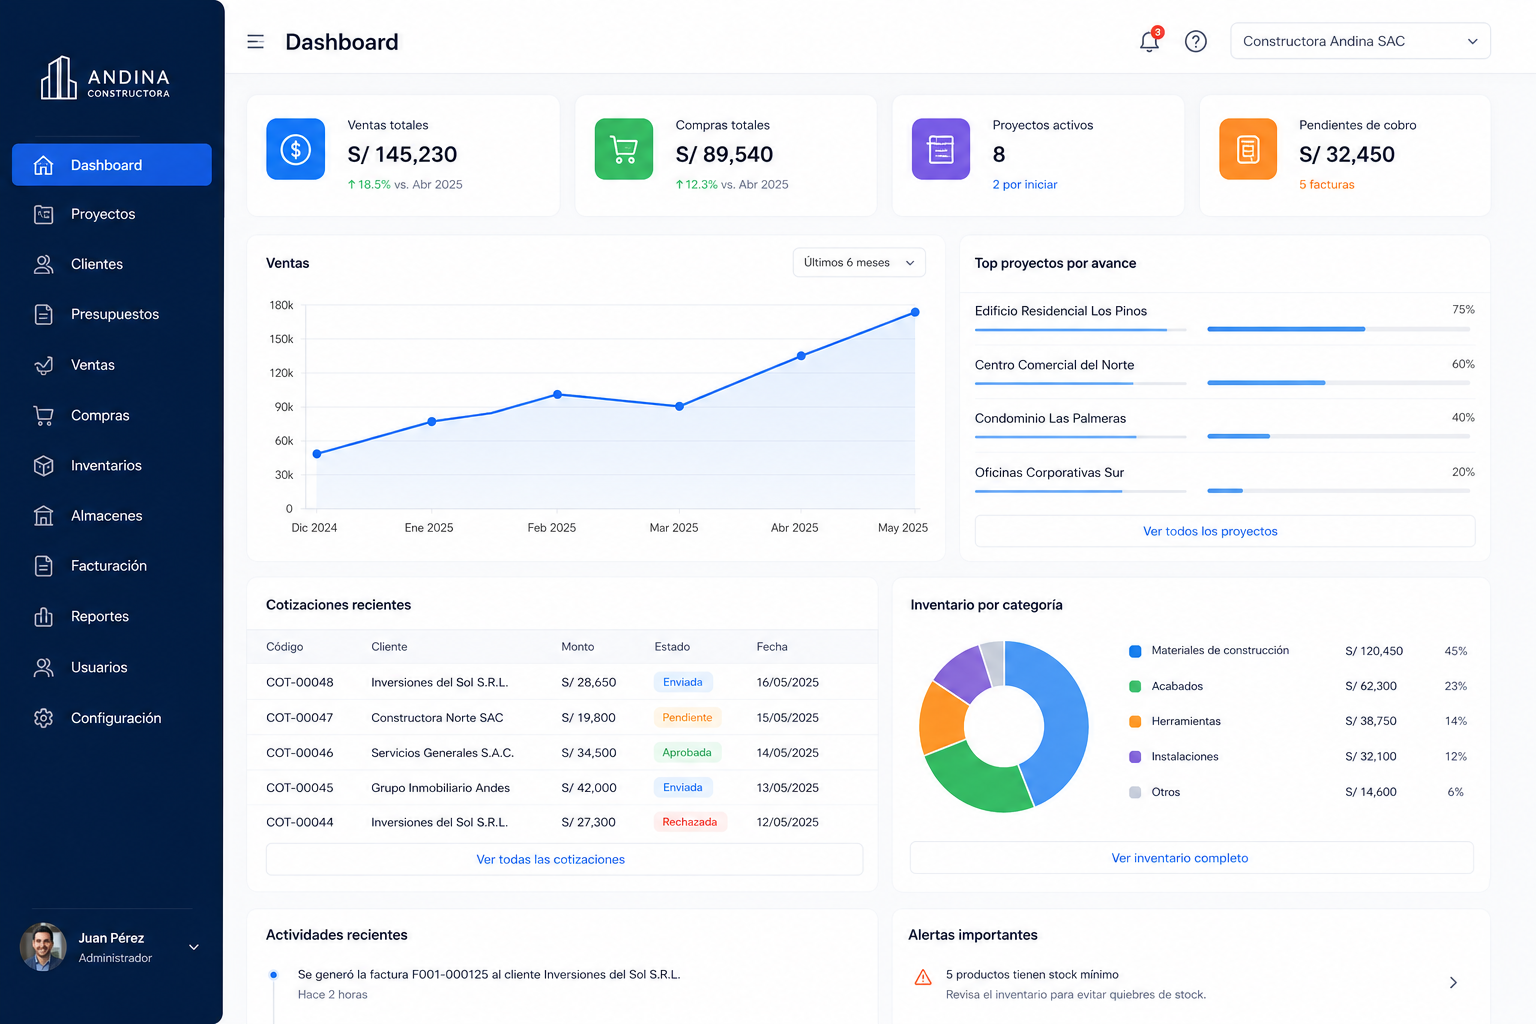The height and width of the screenshot is (1024, 1536).
Task: Open the Últimos 6 meses period dropdown
Action: (859, 263)
